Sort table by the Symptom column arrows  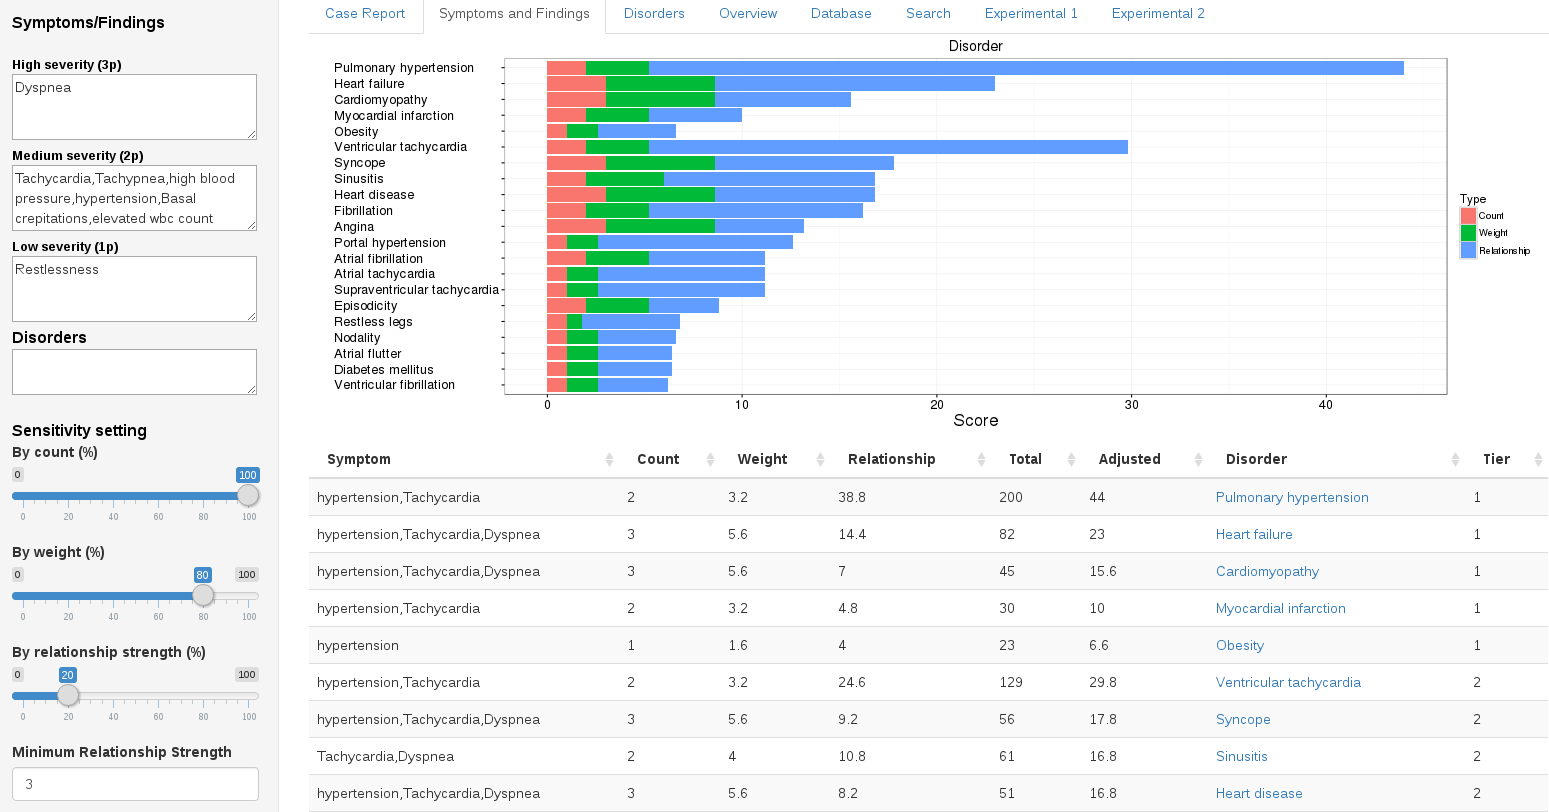pyautogui.click(x=610, y=460)
